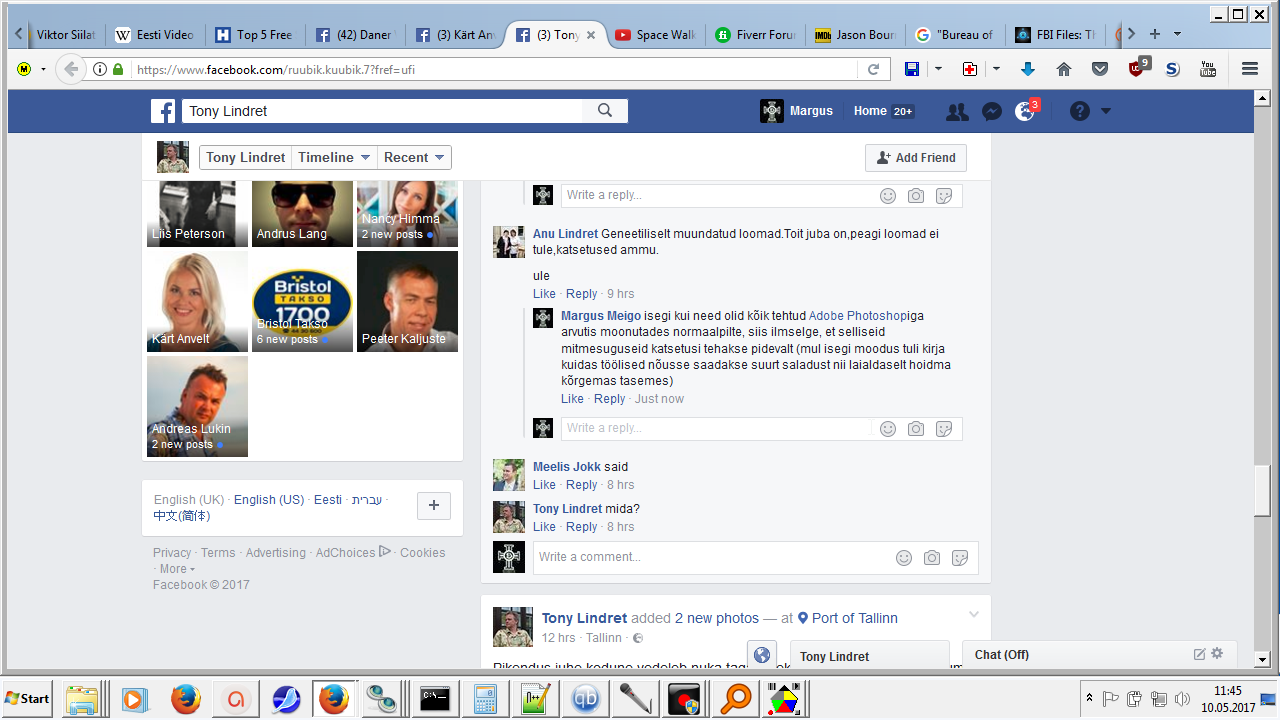This screenshot has width=1280, height=720.
Task: Click the Pocket toolbar icon
Action: pyautogui.click(x=1100, y=69)
